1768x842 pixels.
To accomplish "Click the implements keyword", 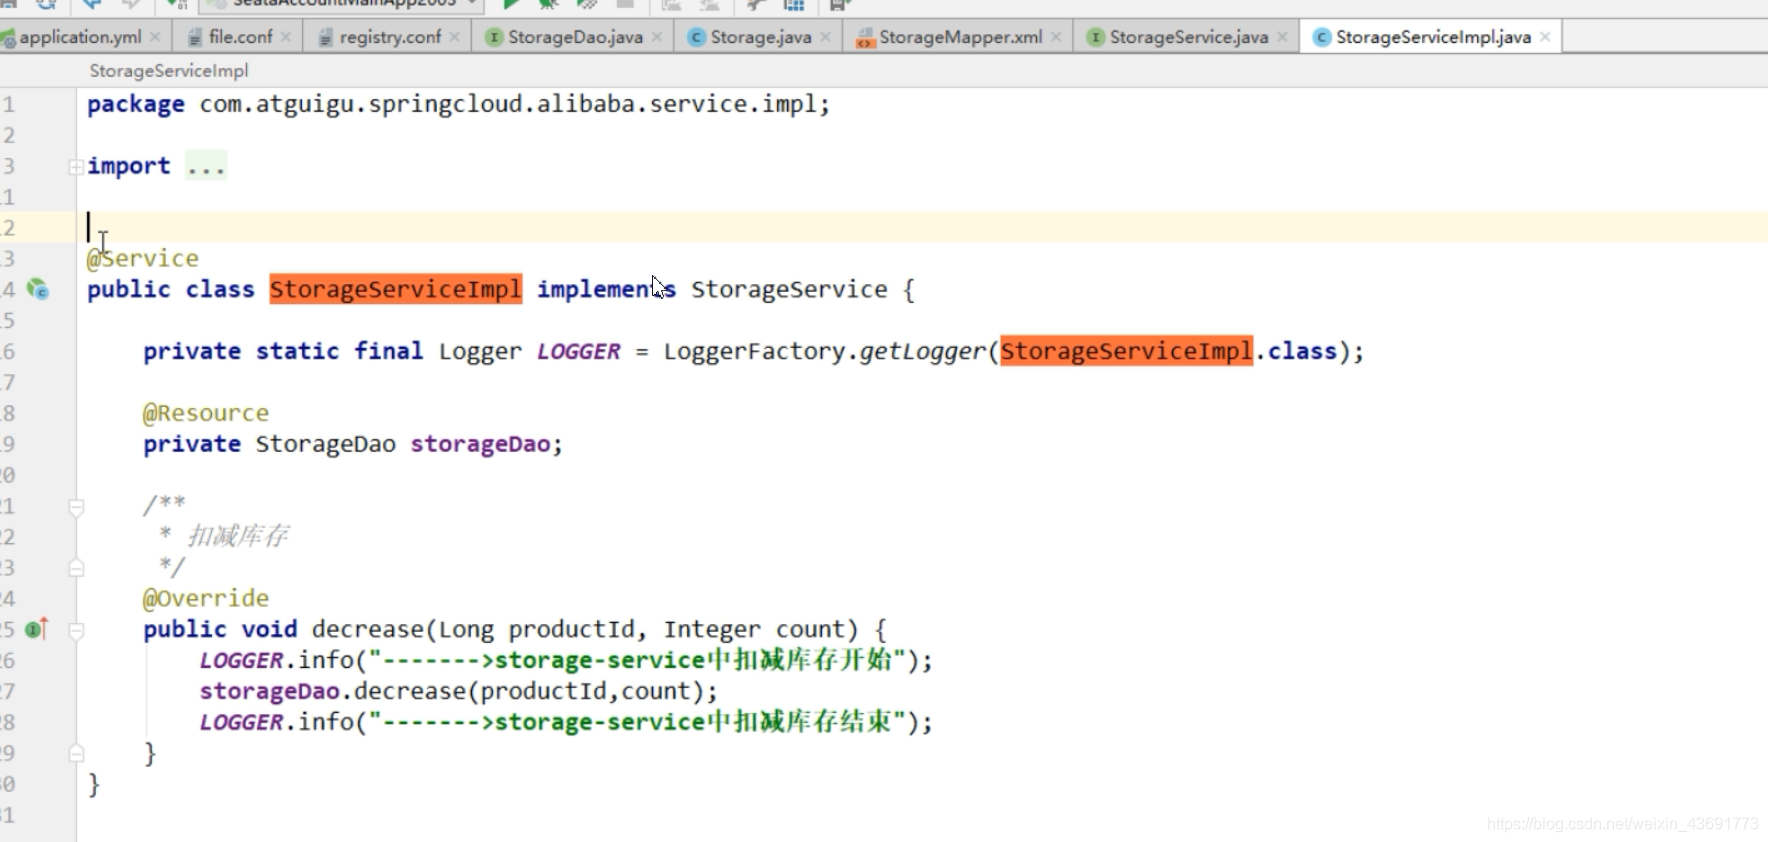I will click(606, 289).
